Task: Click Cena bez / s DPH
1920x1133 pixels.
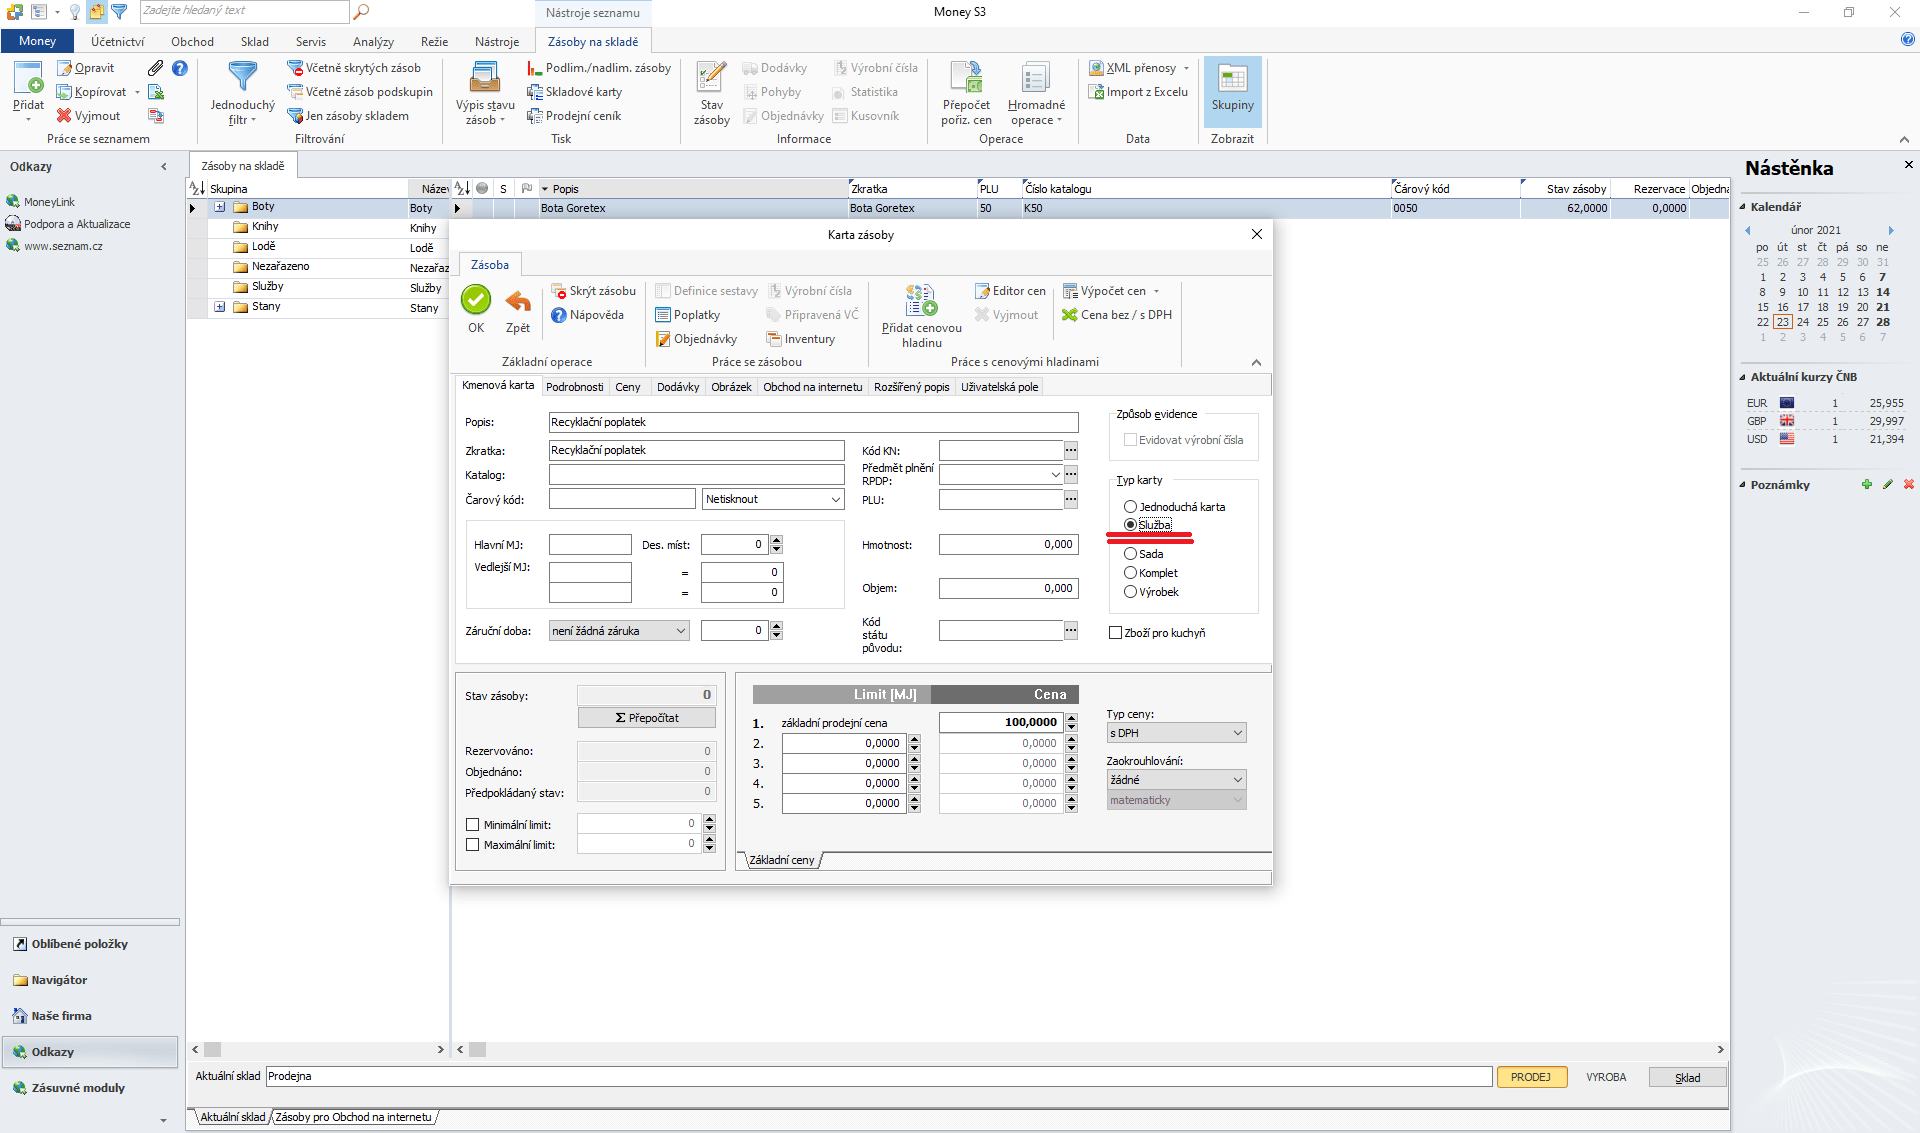Action: pos(1117,315)
